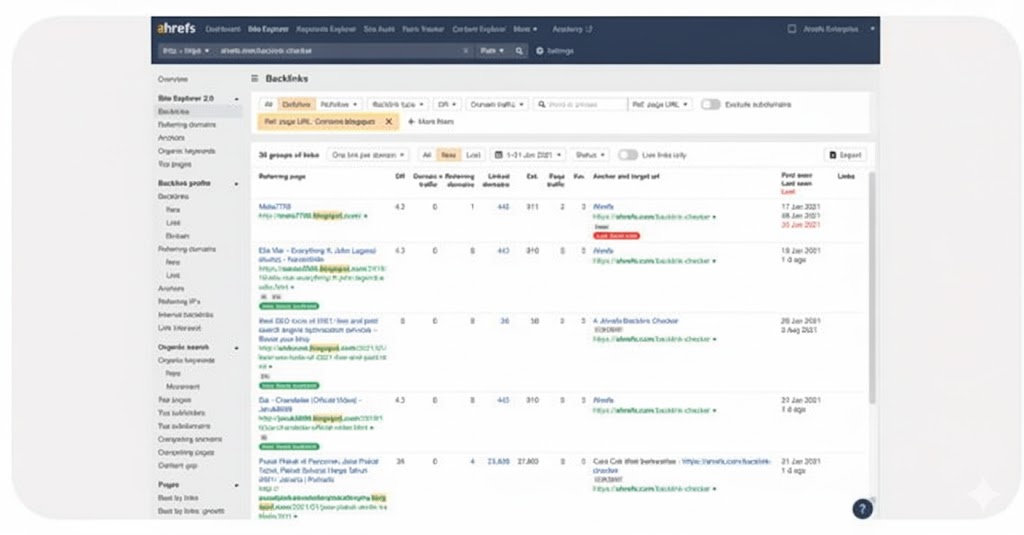1024x535 pixels.
Task: Clear the URL field with the X icon
Action: tap(465, 51)
